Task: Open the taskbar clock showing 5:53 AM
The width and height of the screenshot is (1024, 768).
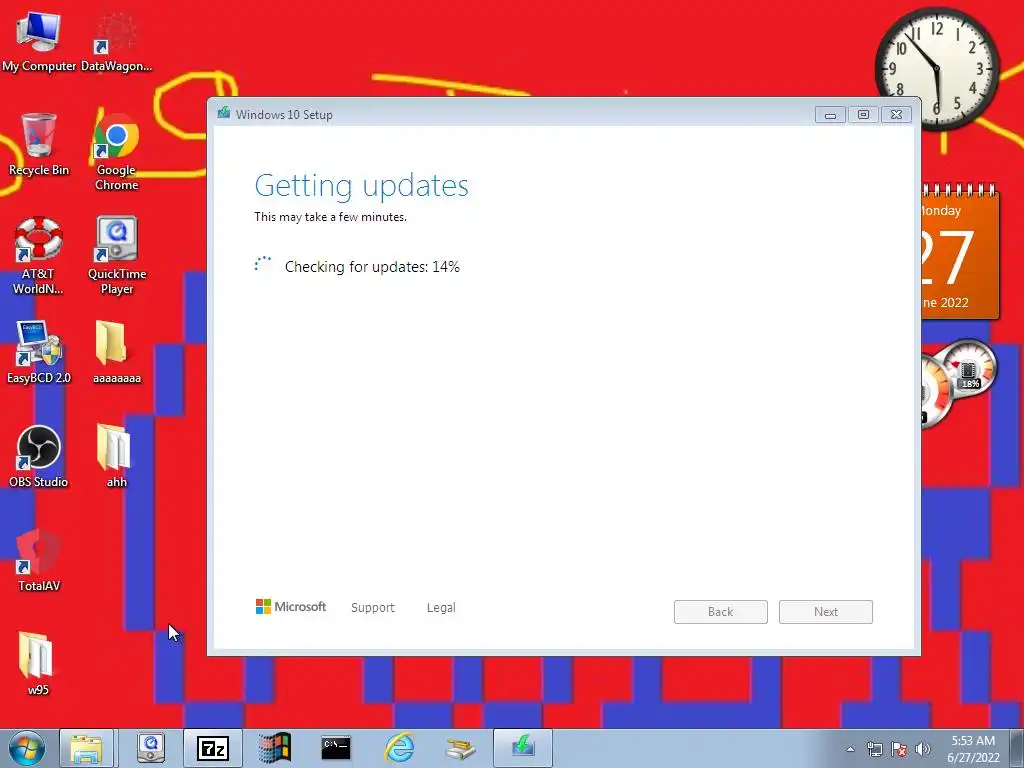Action: click(973, 749)
